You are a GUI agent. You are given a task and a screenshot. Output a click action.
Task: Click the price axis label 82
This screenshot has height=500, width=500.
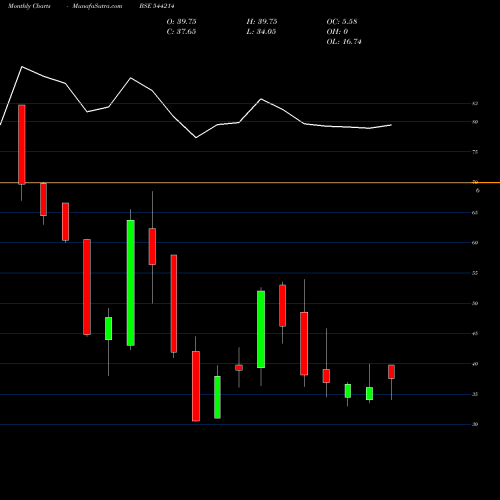click(475, 104)
